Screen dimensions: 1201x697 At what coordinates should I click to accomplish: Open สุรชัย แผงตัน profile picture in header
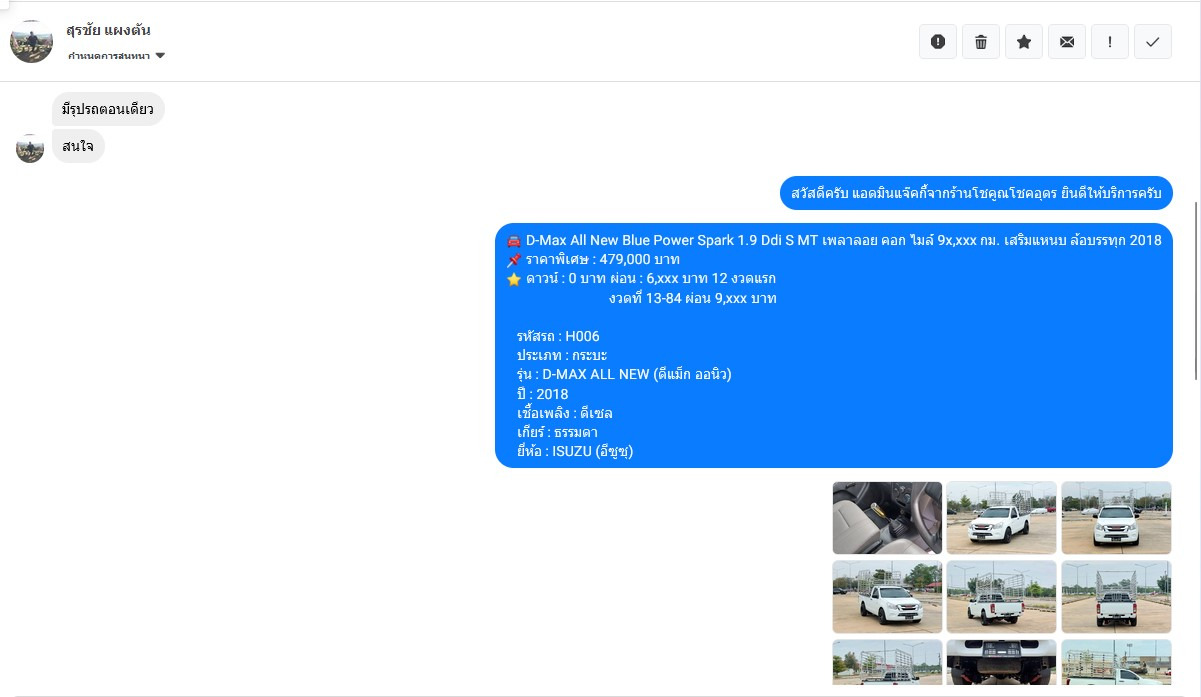tap(31, 41)
